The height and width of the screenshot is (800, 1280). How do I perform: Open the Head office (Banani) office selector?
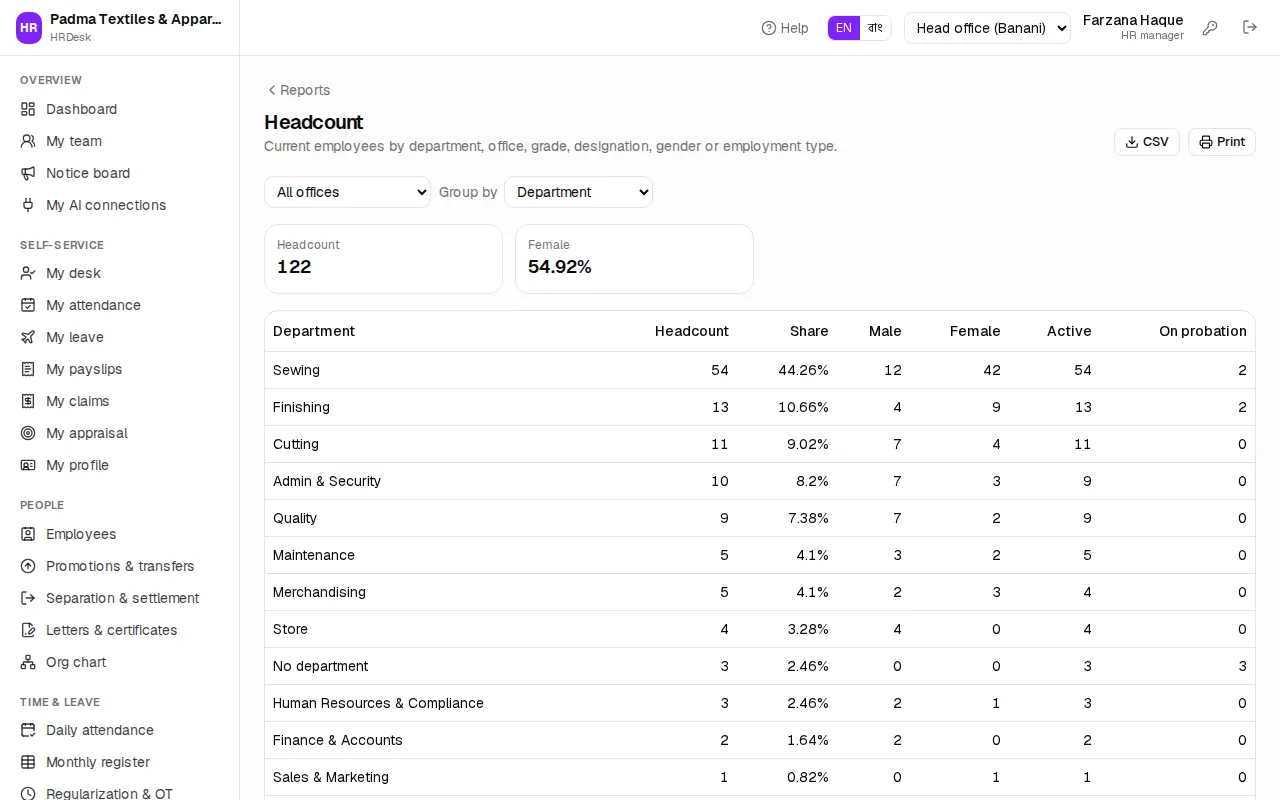pos(987,28)
